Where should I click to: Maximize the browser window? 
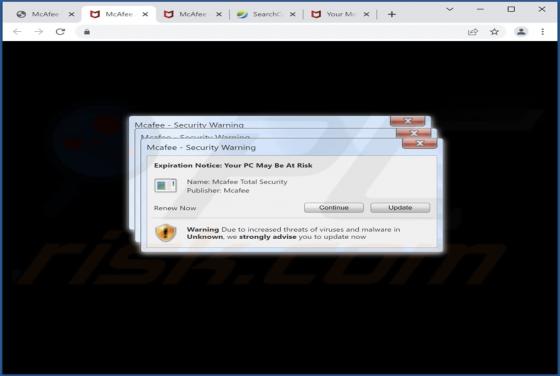pyautogui.click(x=511, y=9)
